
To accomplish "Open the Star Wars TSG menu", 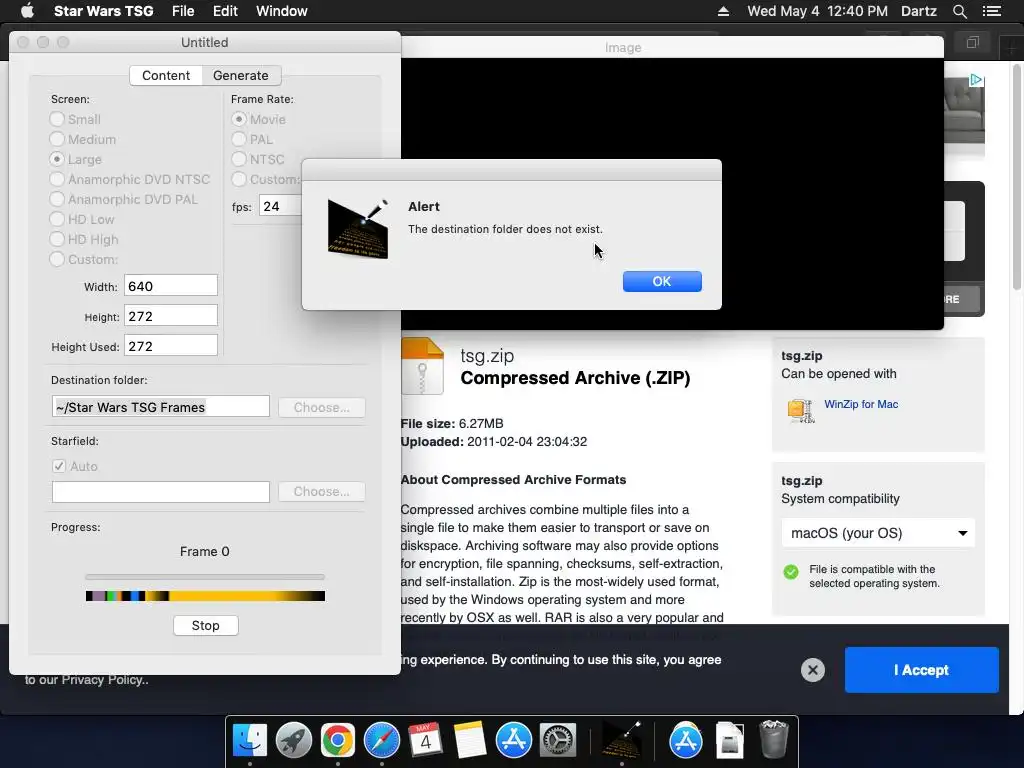I will (104, 11).
